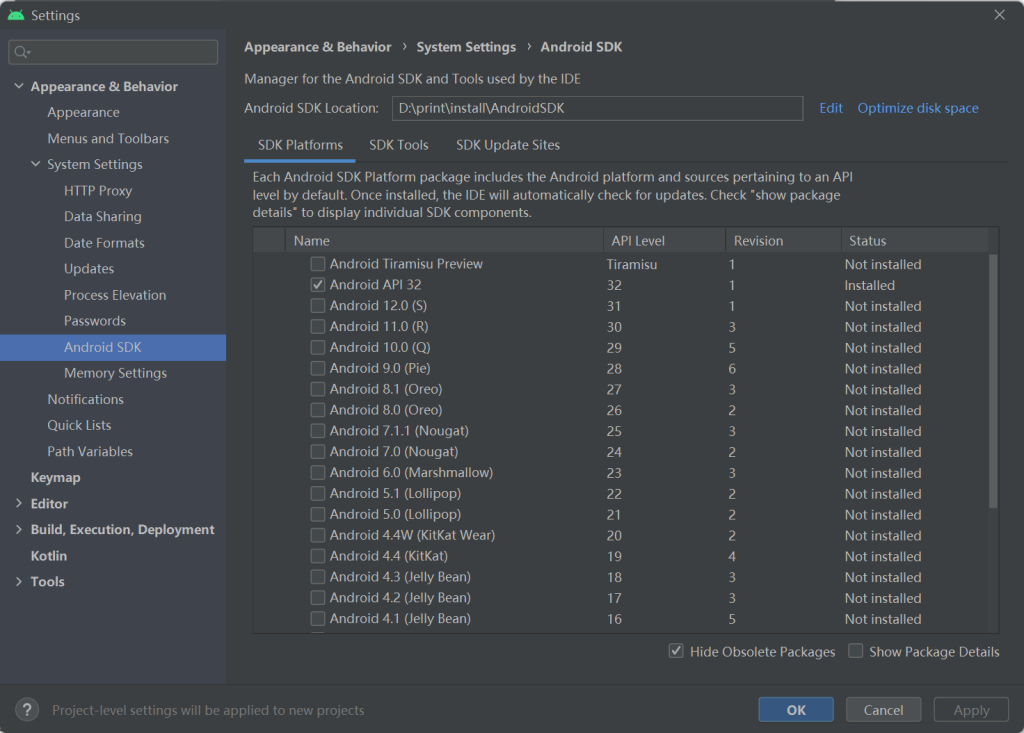Enable Show Package Details checkbox
This screenshot has width=1024, height=733.
tap(856, 651)
